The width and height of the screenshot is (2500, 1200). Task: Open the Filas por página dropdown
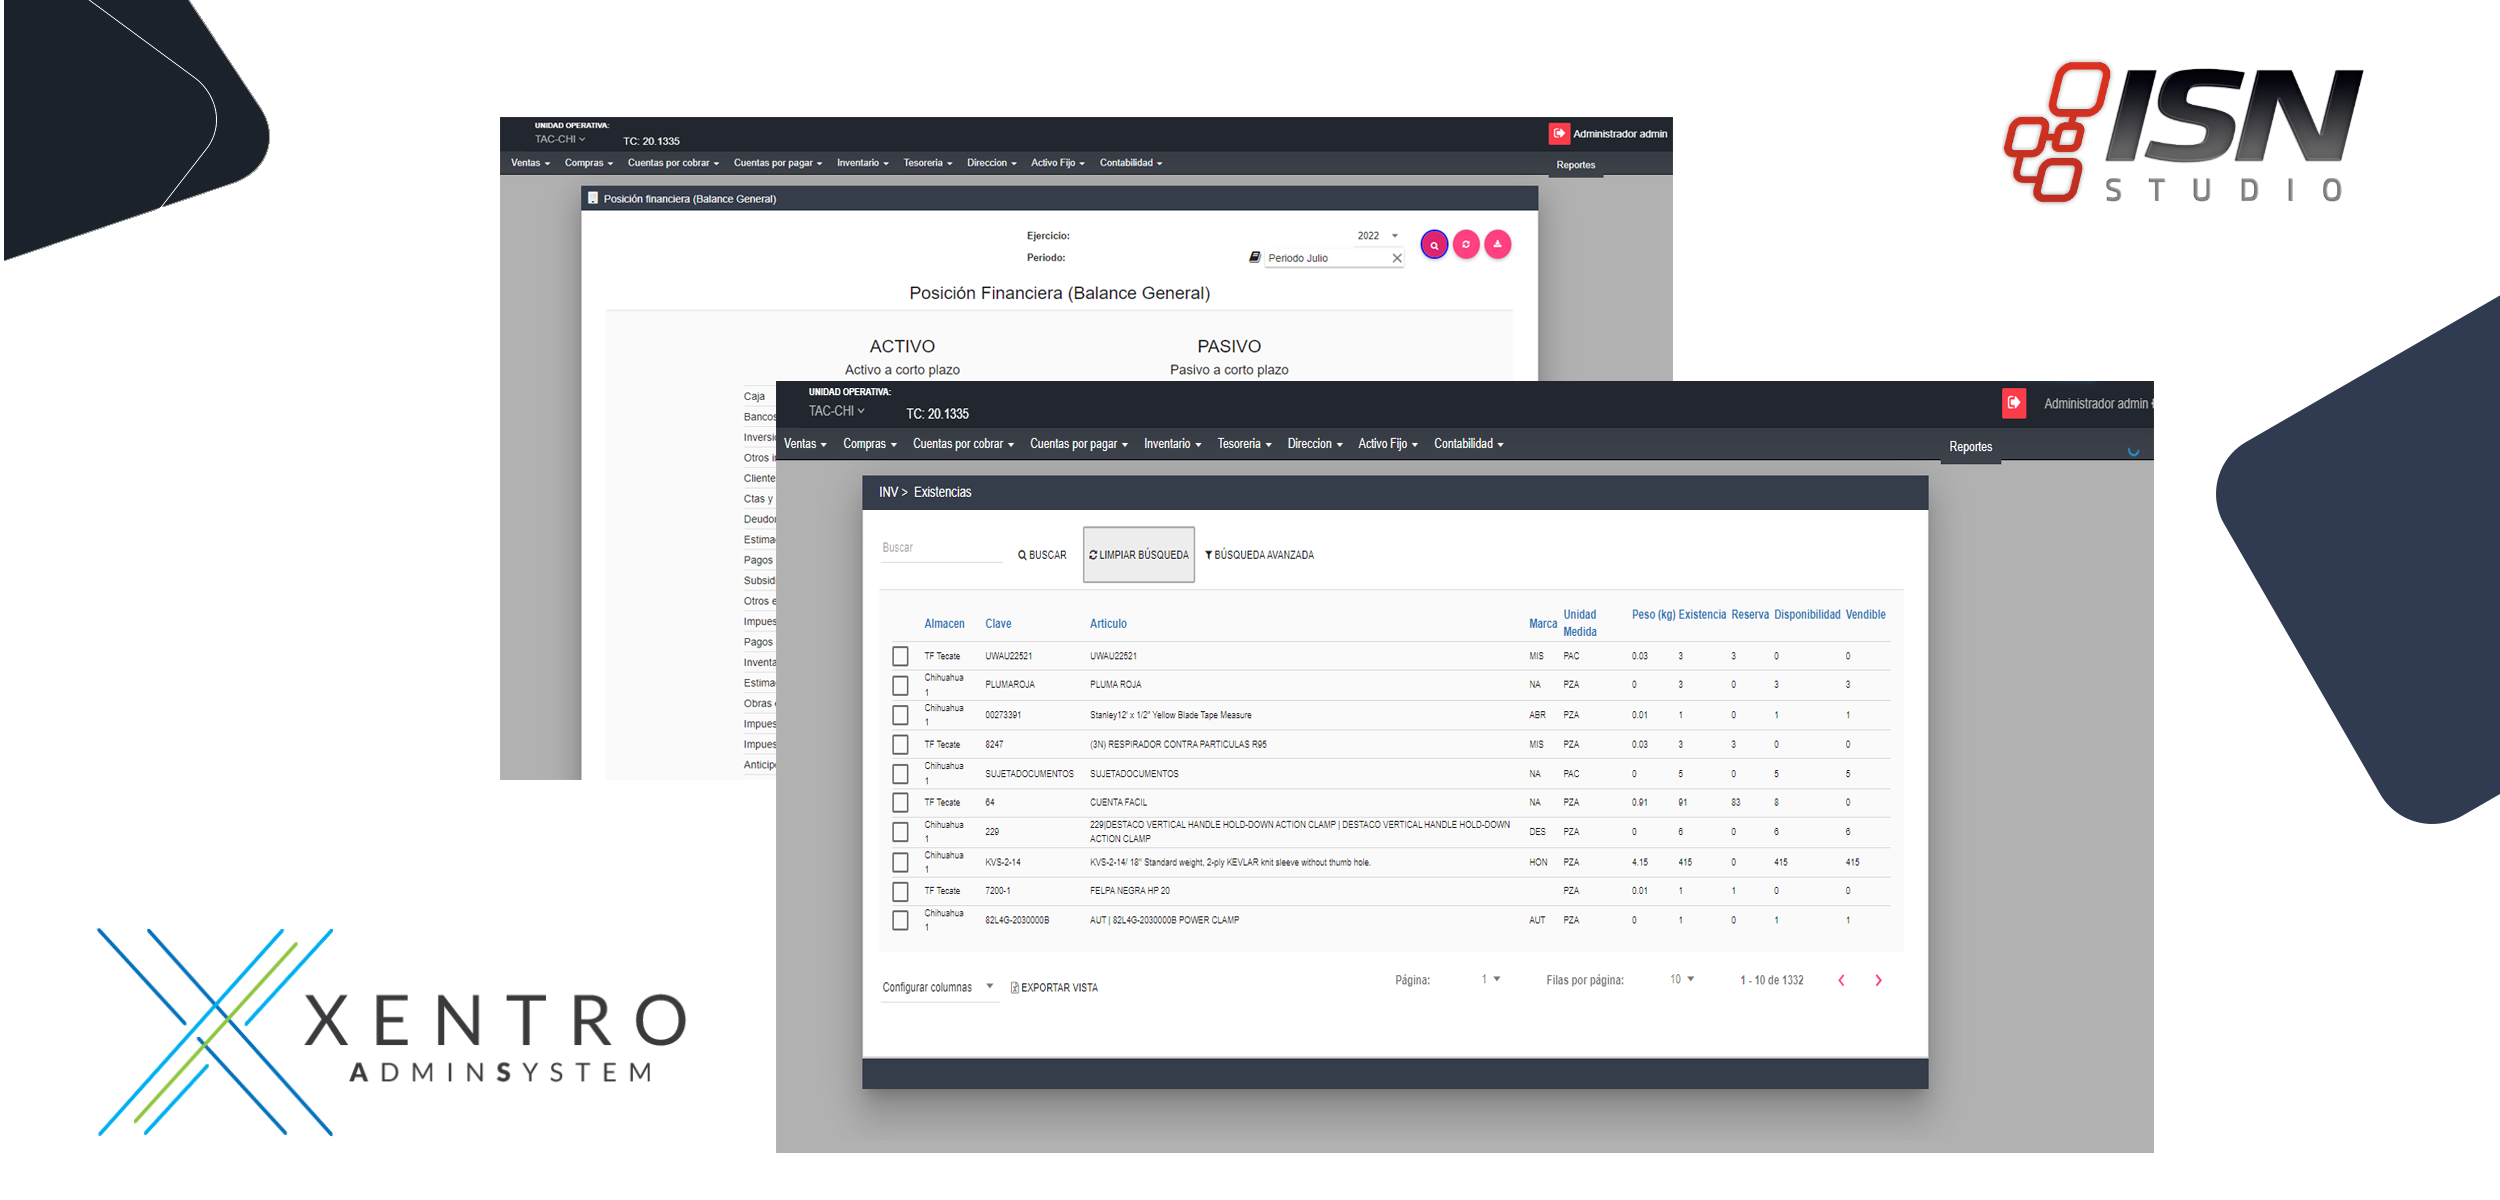pyautogui.click(x=1682, y=979)
